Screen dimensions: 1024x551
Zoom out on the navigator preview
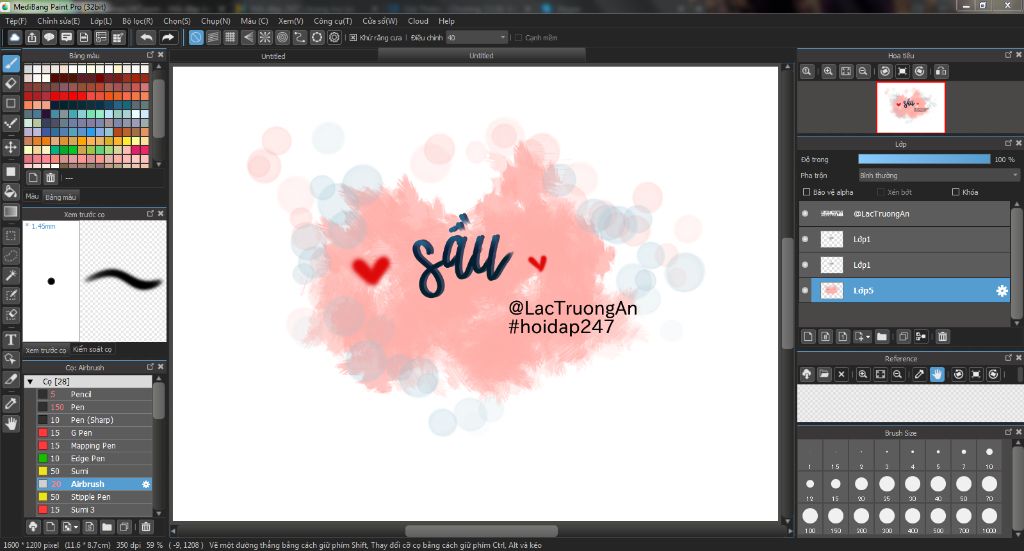click(863, 71)
